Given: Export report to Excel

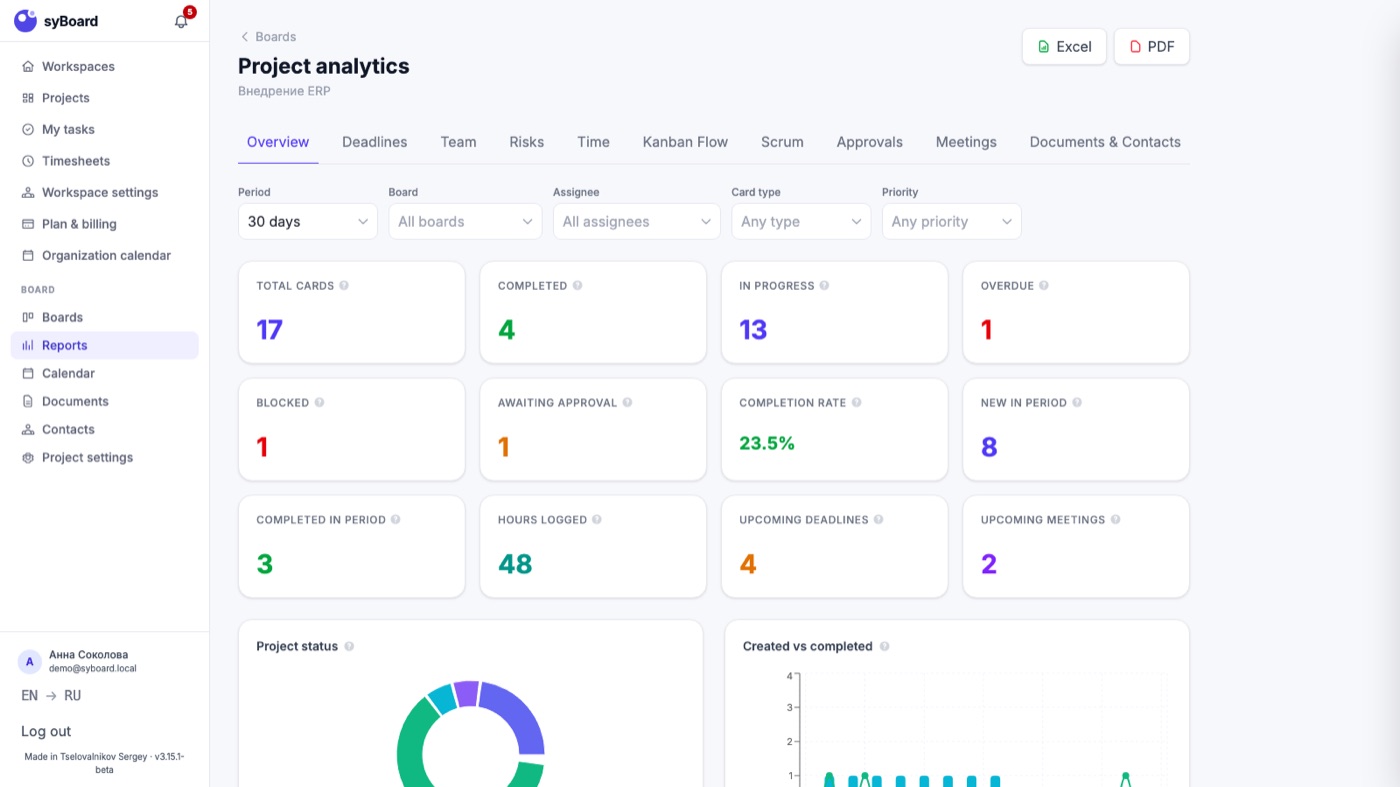Looking at the screenshot, I should tap(1064, 46).
